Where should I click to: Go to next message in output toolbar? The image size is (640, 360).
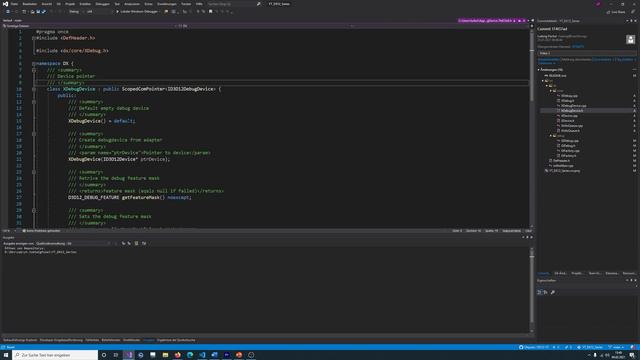pos(129,243)
